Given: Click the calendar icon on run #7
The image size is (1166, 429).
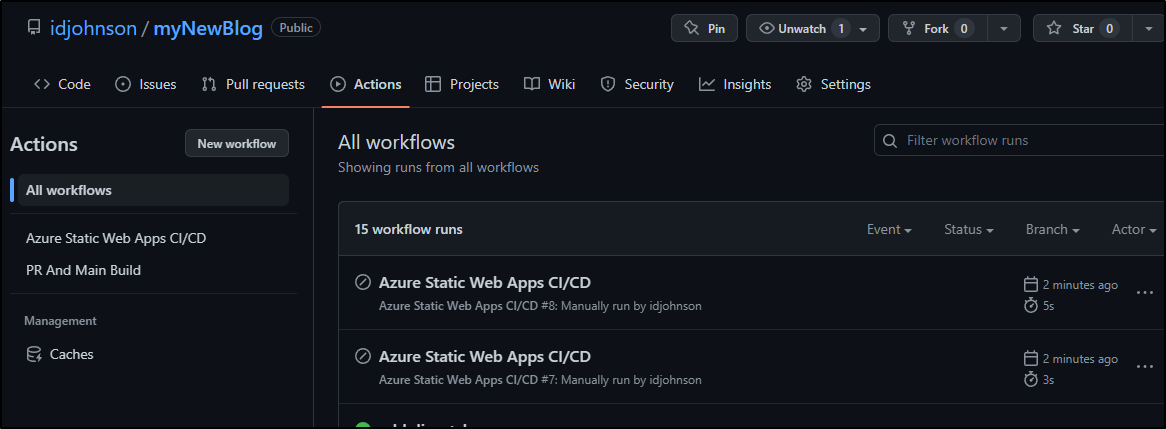Looking at the screenshot, I should [1031, 359].
